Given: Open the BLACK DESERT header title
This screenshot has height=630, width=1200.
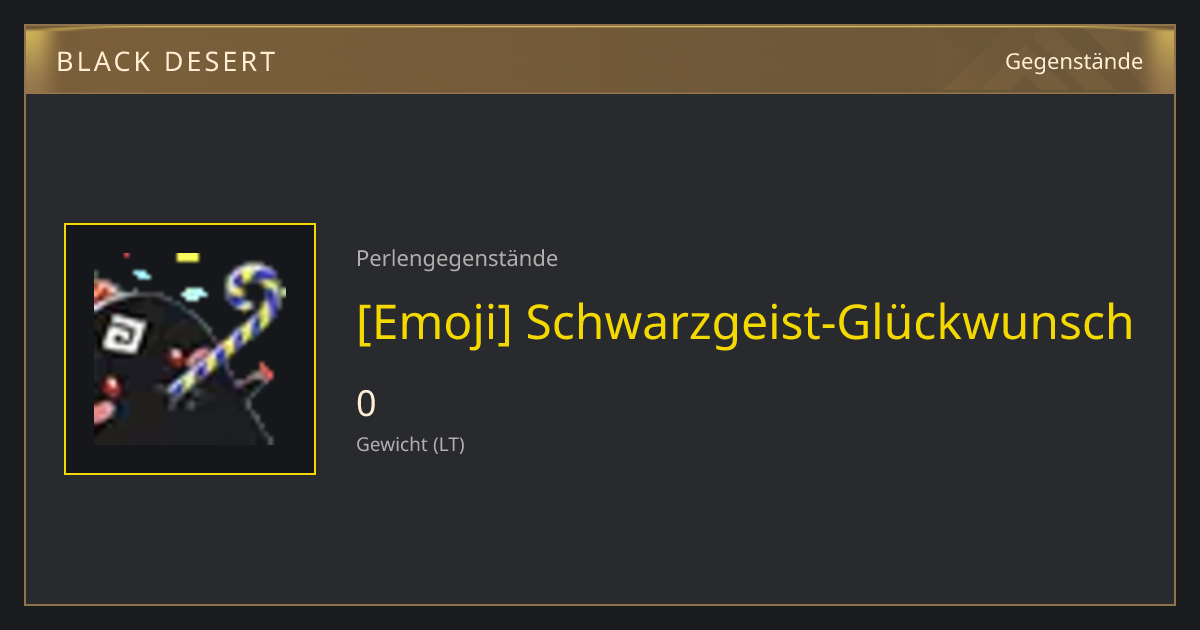Looking at the screenshot, I should [166, 62].
